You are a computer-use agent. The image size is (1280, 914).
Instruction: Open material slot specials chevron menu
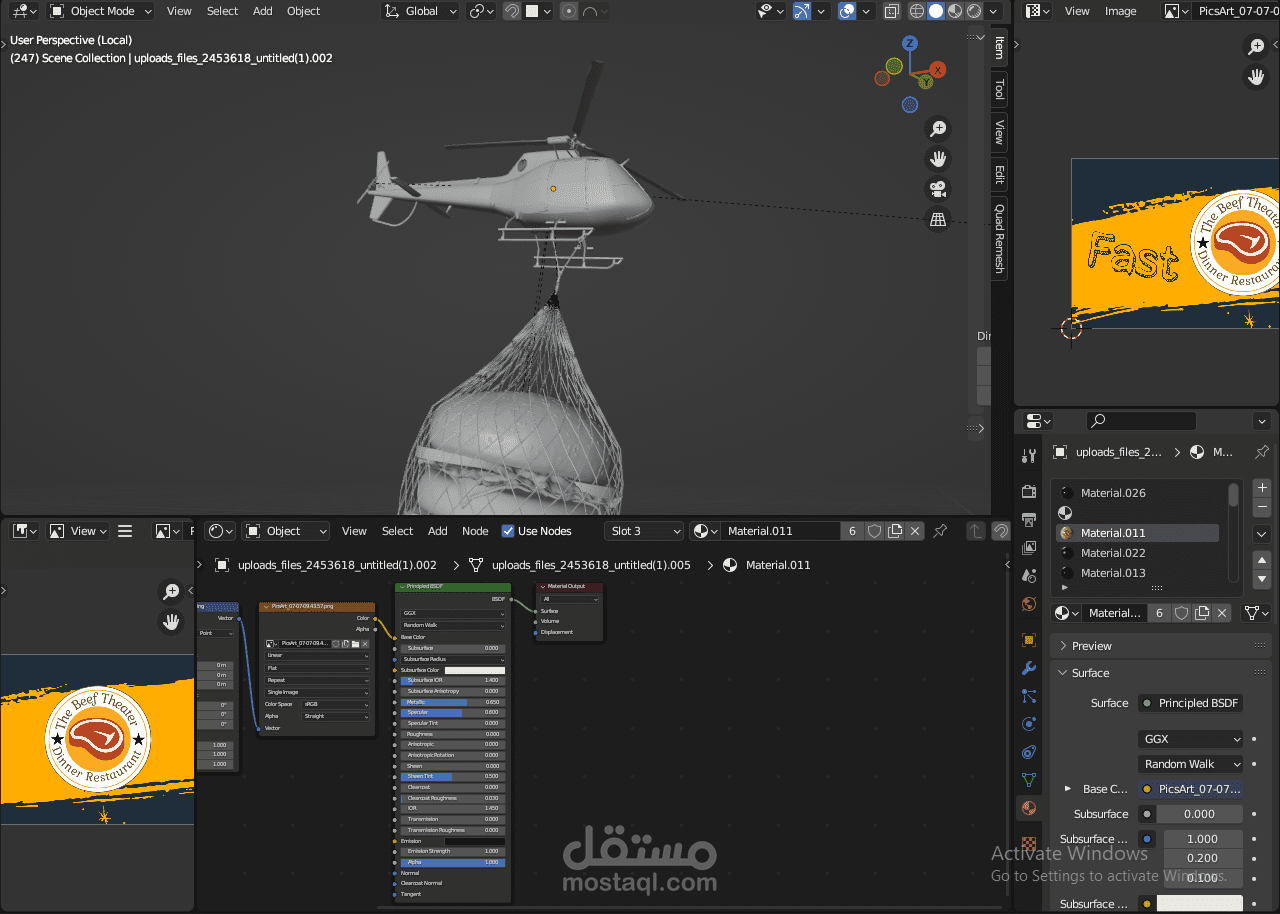pyautogui.click(x=1262, y=534)
